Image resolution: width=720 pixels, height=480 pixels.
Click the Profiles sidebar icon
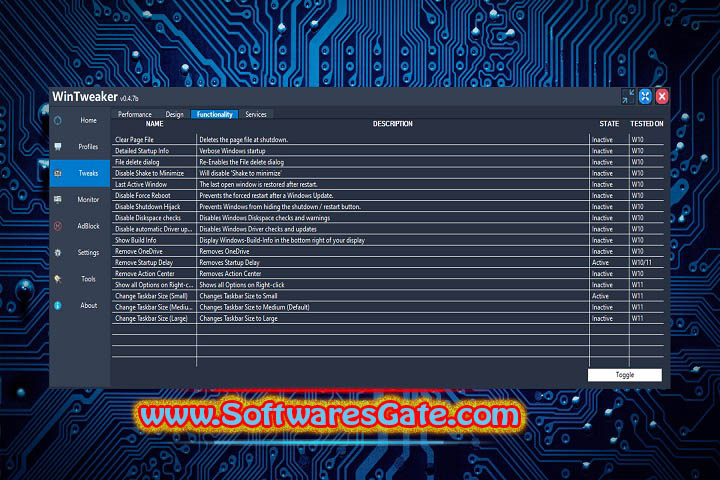(x=58, y=147)
